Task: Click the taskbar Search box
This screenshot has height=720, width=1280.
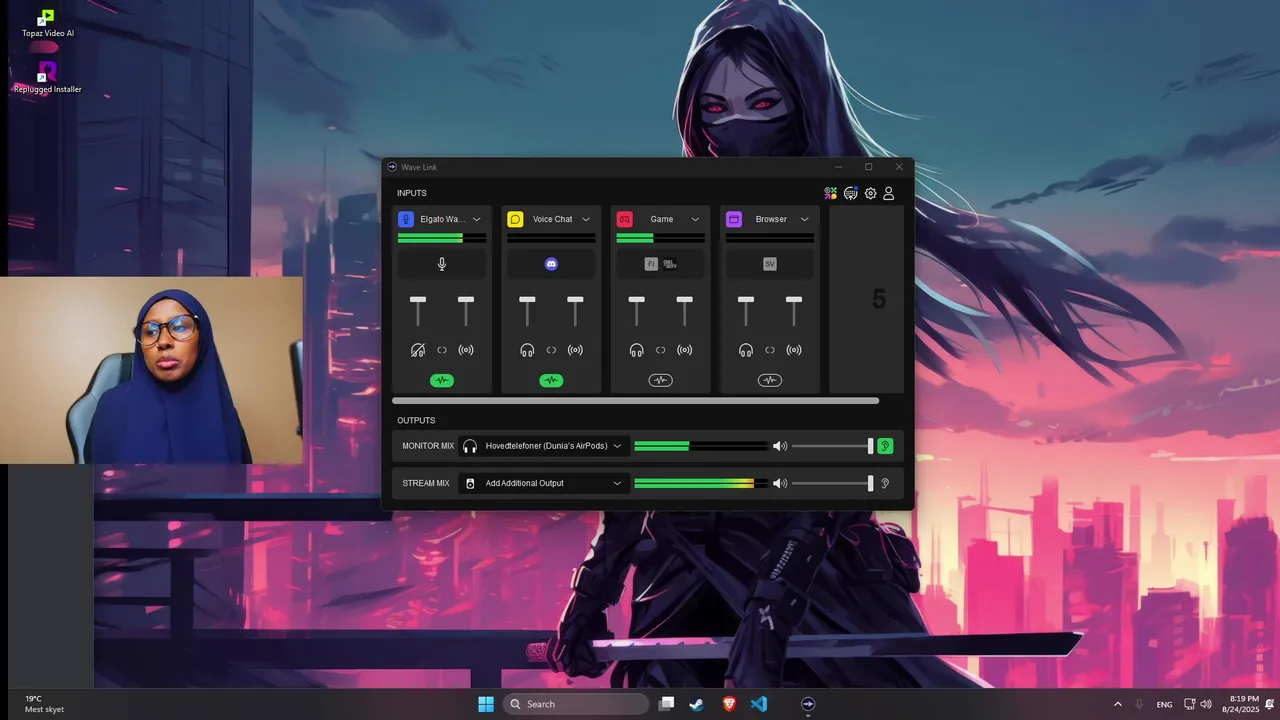Action: 576,704
